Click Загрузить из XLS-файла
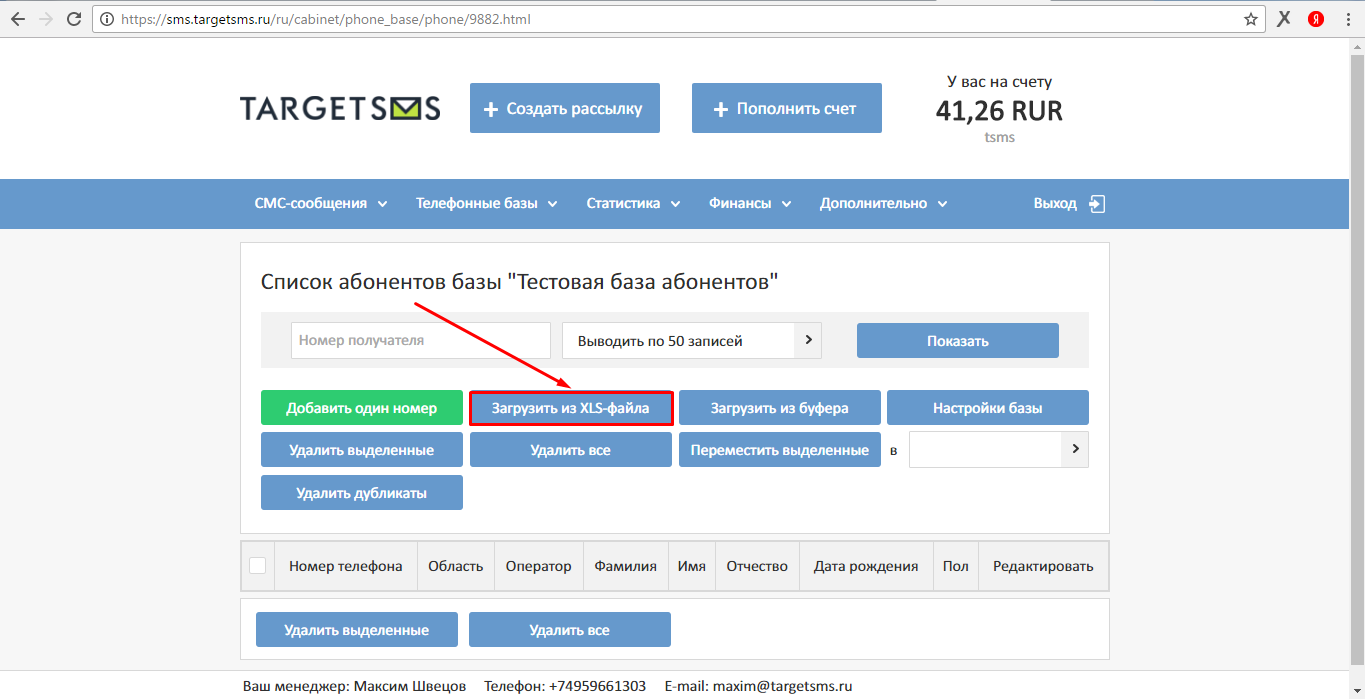 (x=571, y=408)
